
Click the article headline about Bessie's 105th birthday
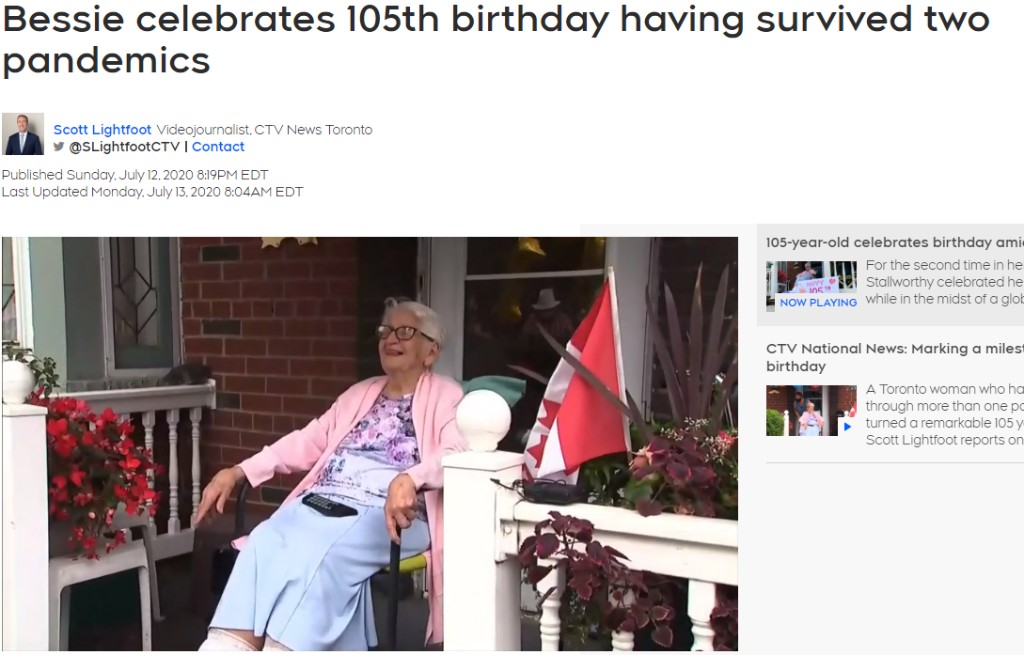[x=496, y=39]
